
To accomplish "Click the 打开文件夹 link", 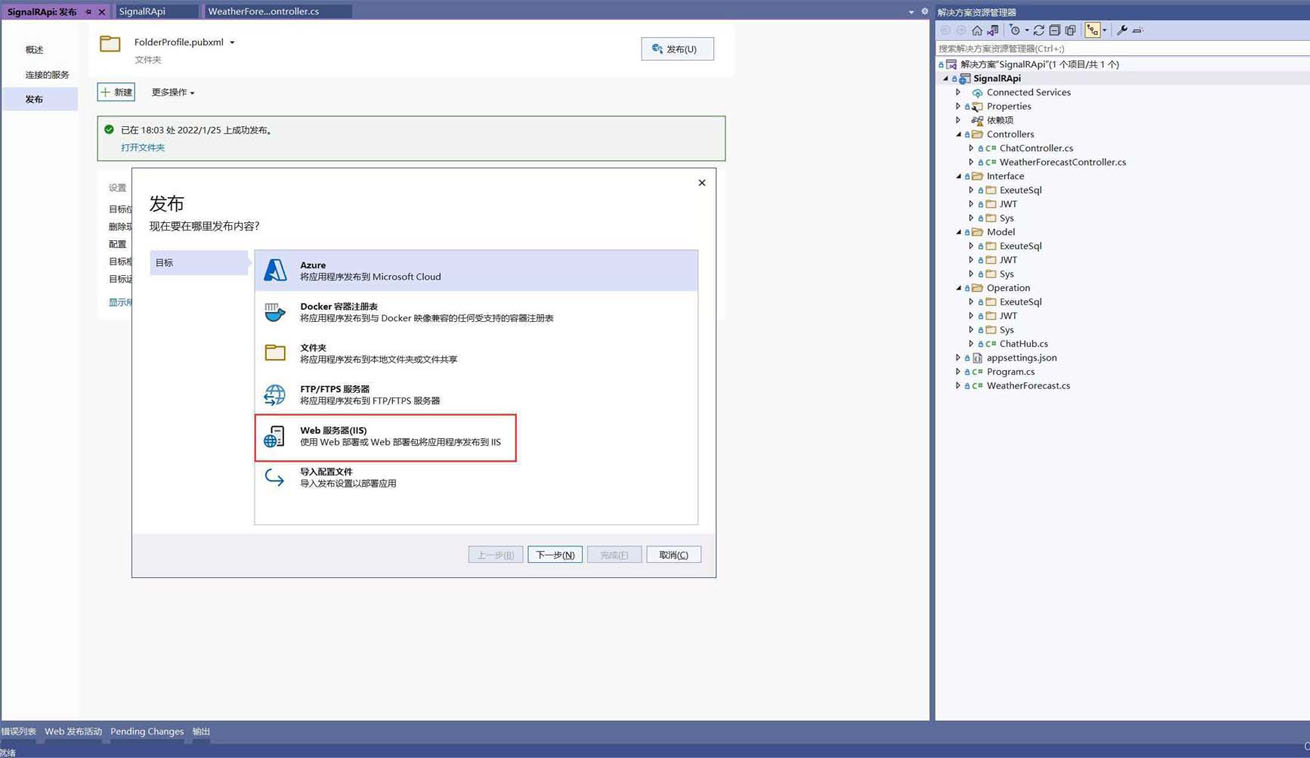I will tap(143, 147).
